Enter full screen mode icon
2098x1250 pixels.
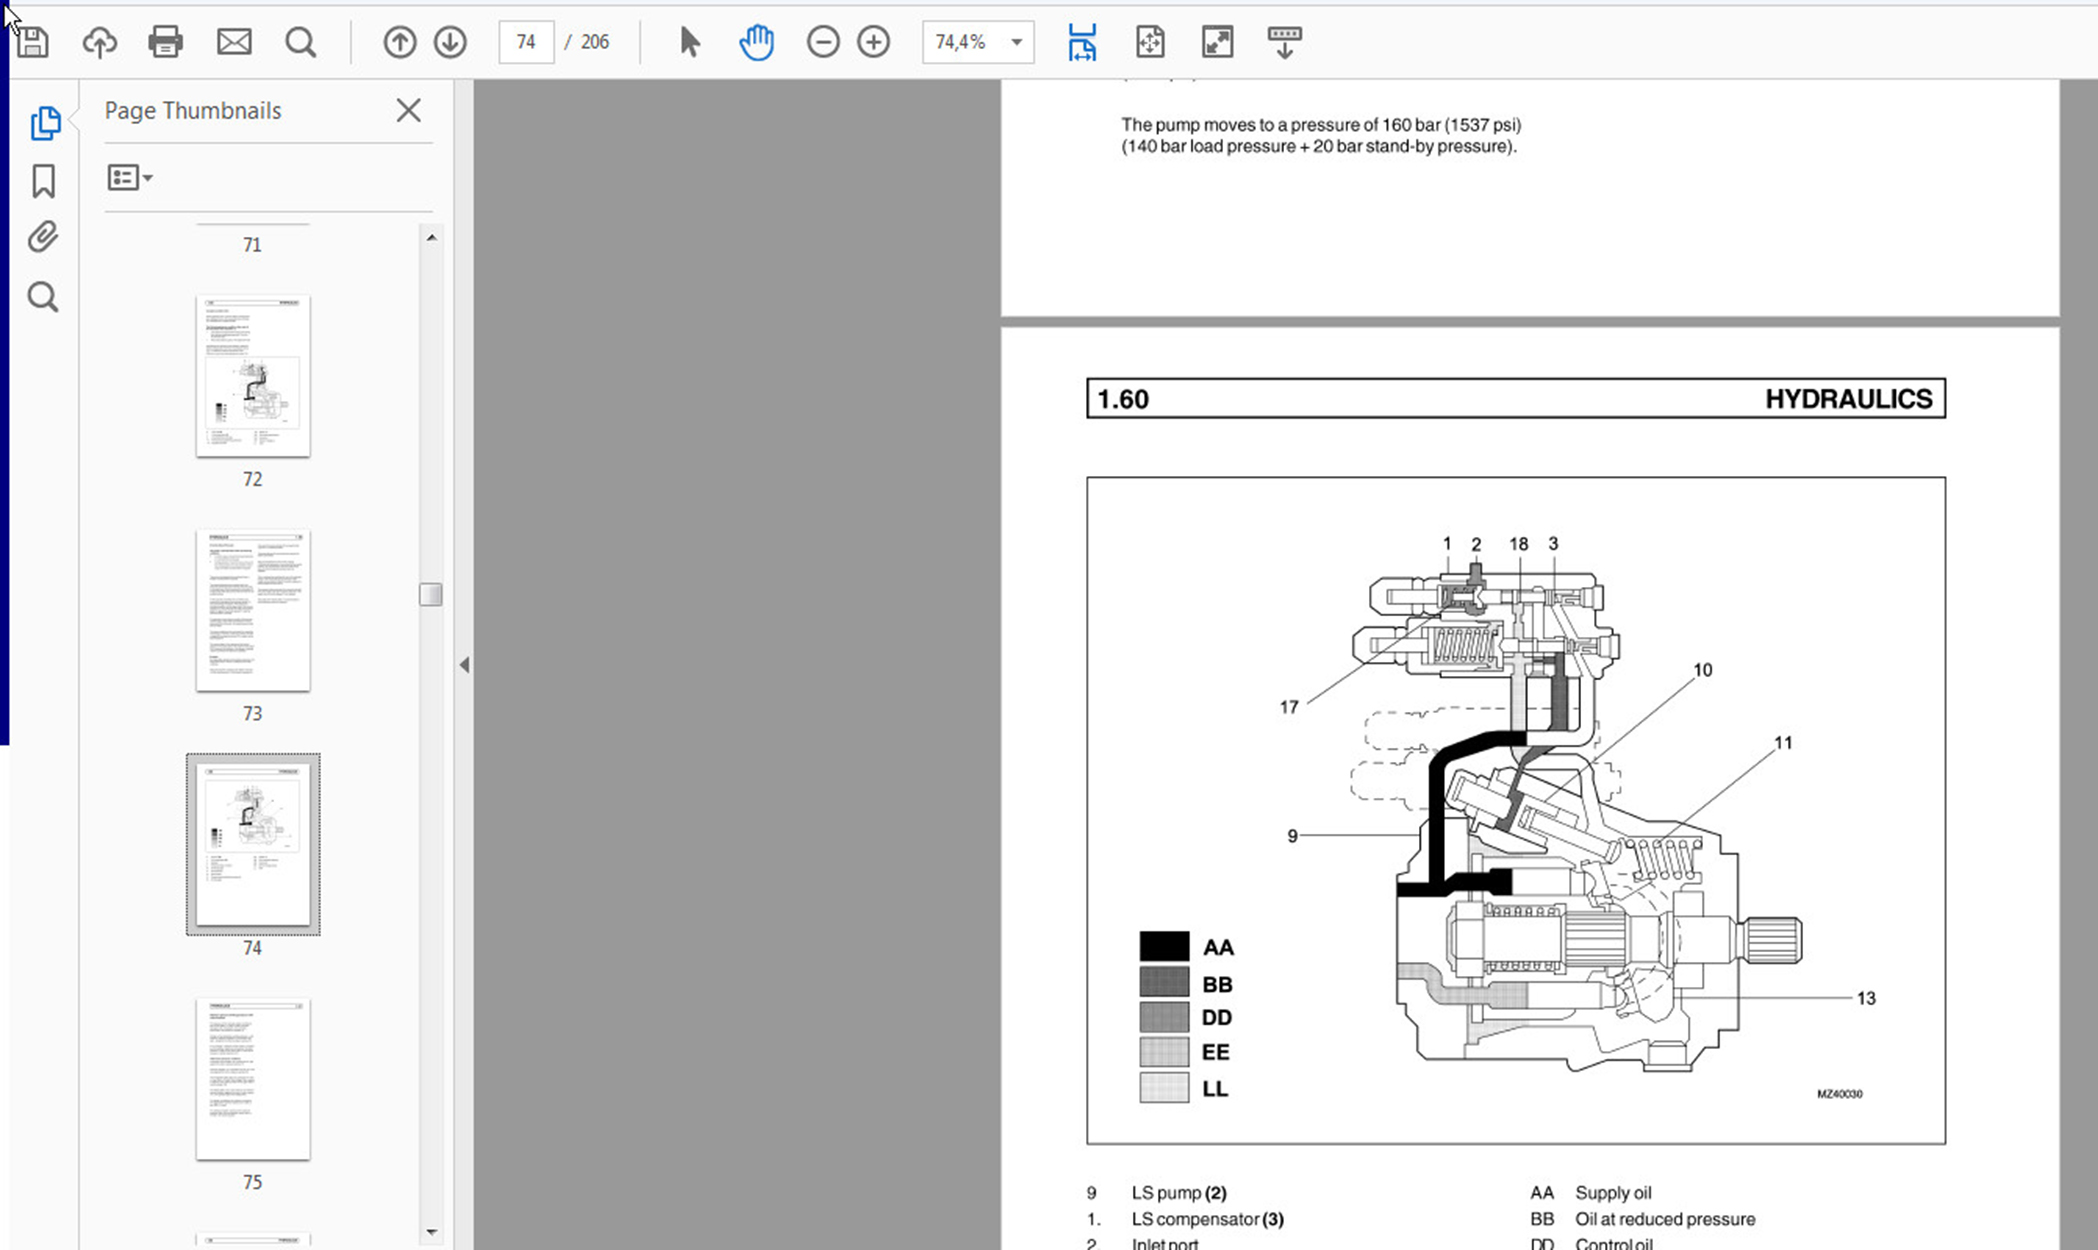[x=1217, y=42]
